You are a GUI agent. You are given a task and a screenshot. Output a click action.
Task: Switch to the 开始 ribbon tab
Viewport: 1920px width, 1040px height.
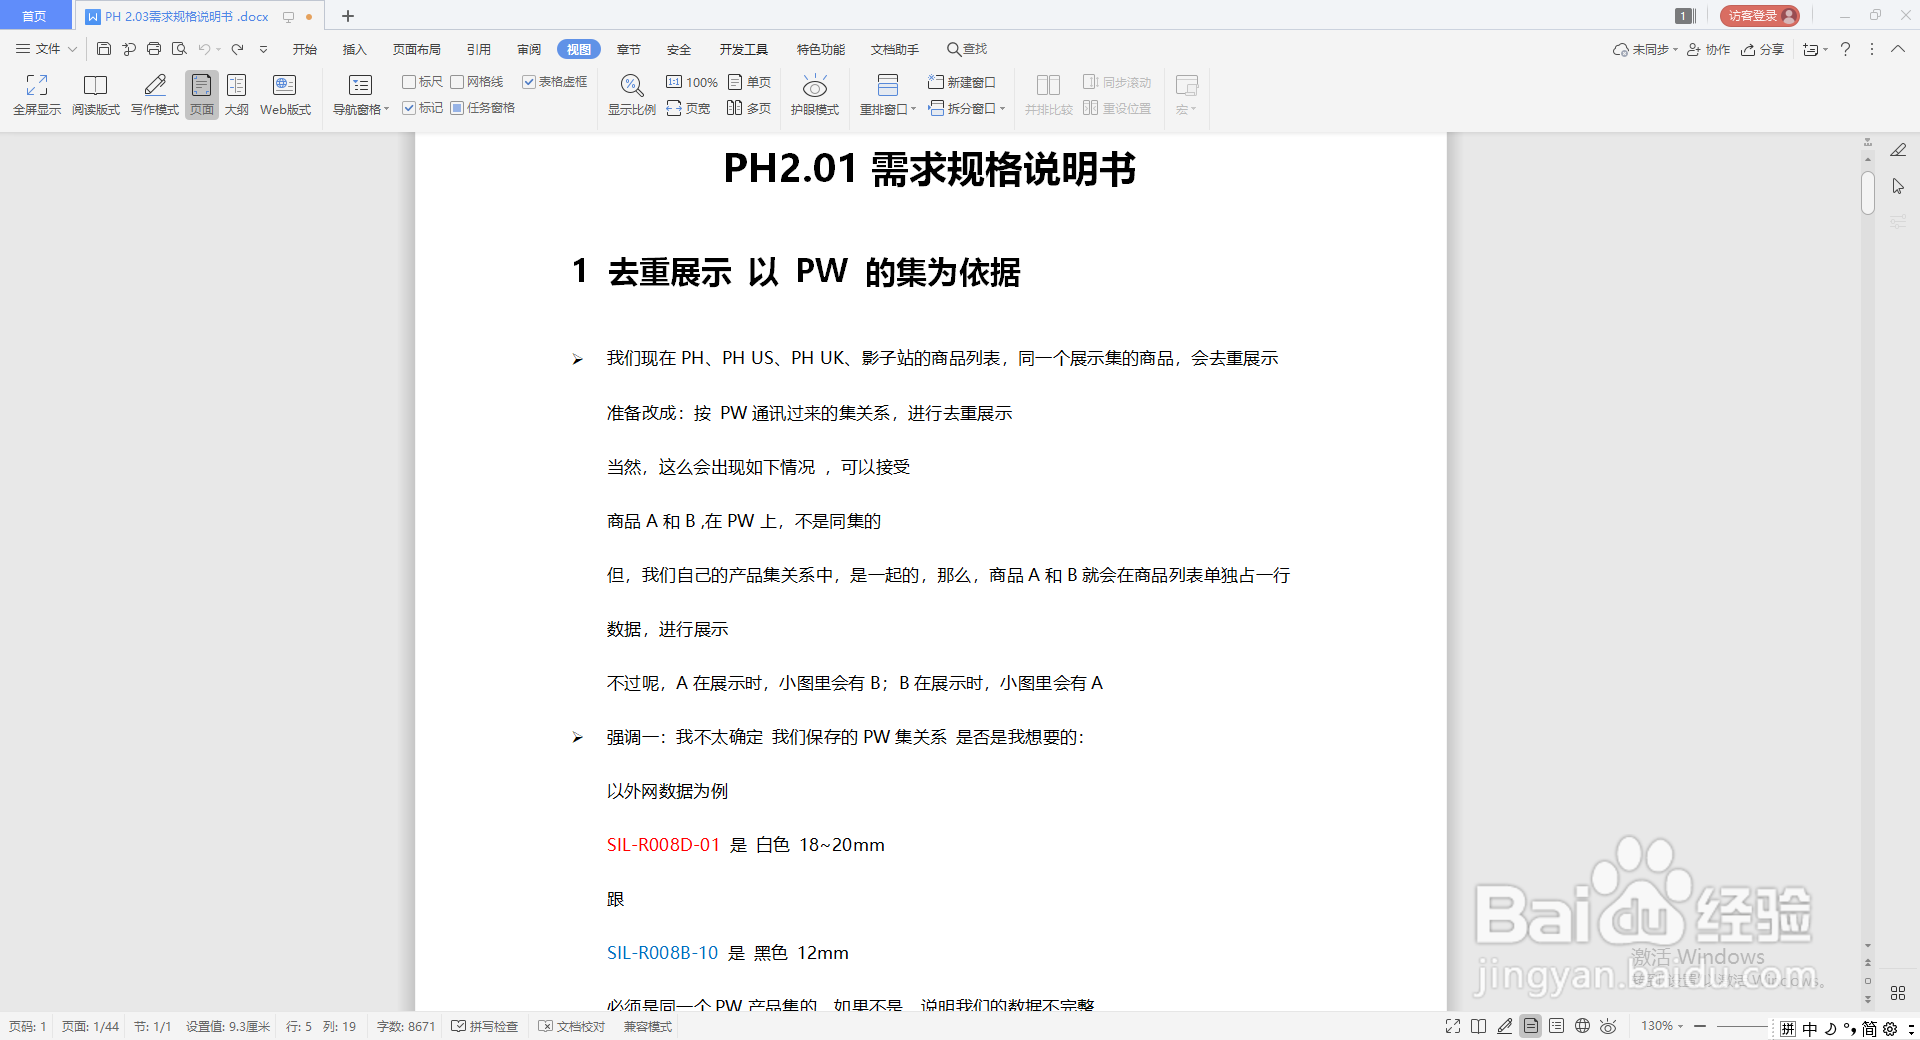[x=304, y=48]
